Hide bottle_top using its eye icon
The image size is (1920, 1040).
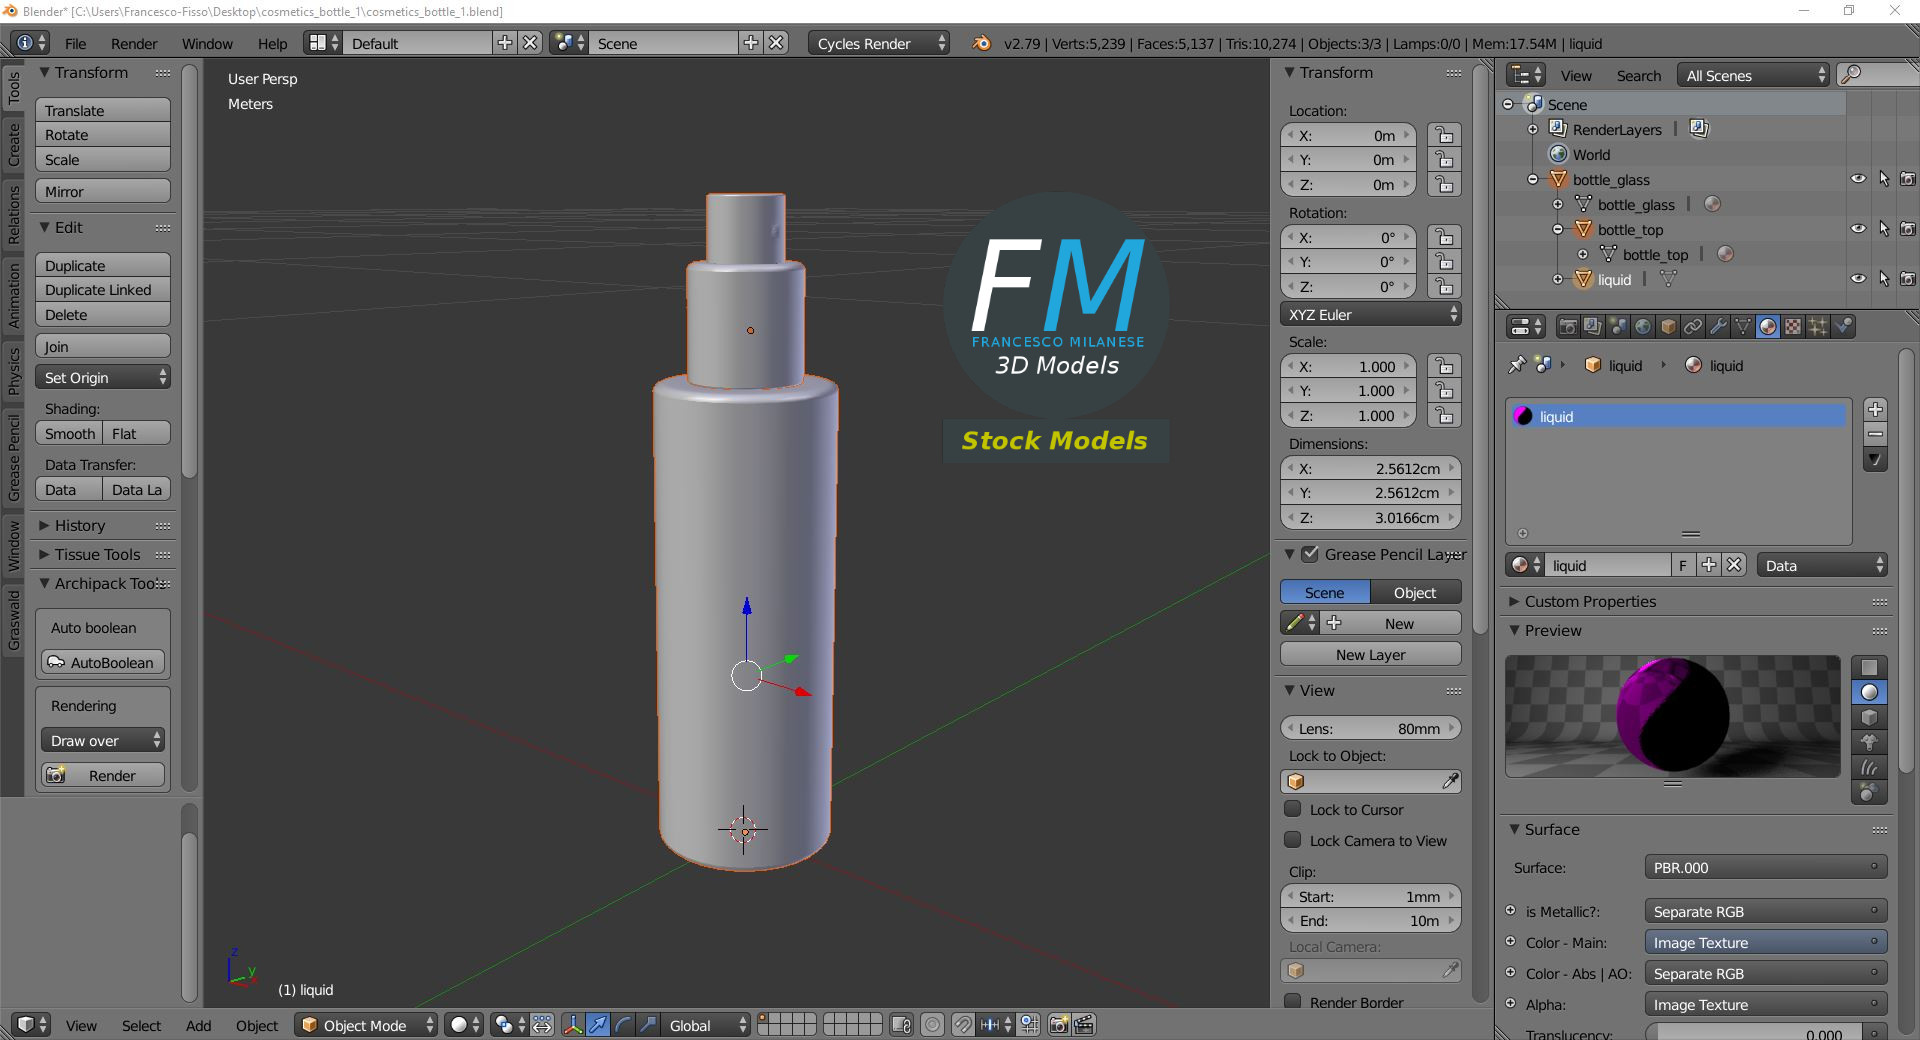[1858, 229]
